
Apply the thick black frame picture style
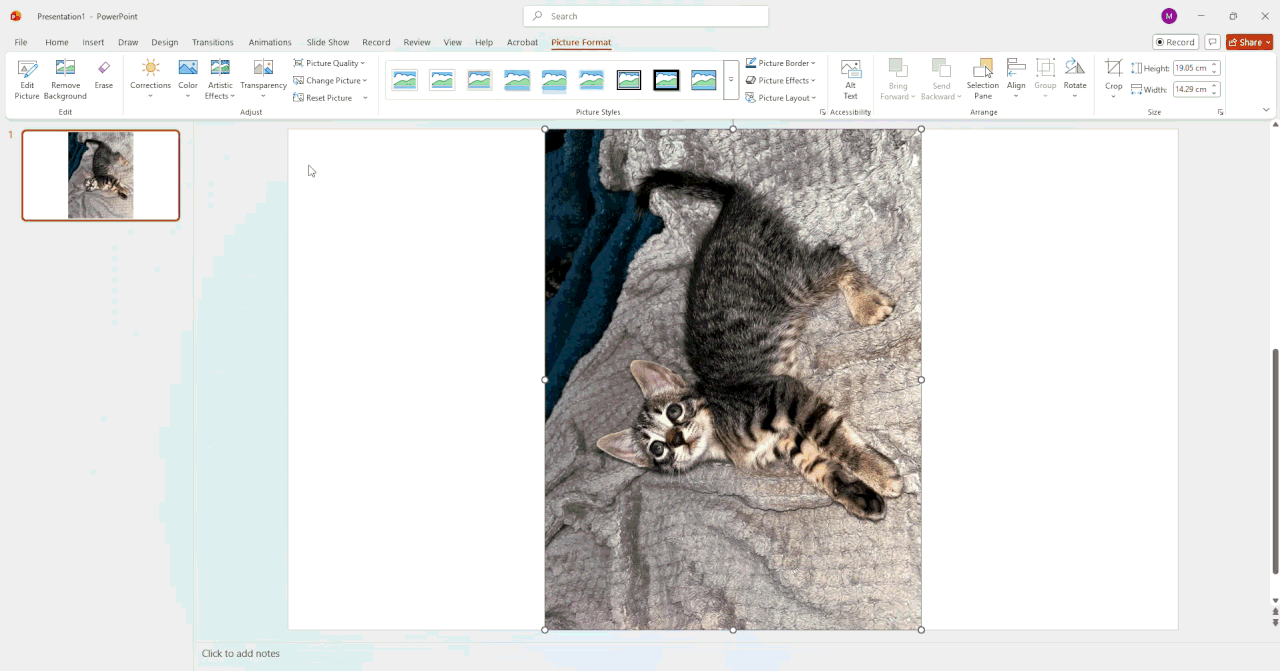666,80
